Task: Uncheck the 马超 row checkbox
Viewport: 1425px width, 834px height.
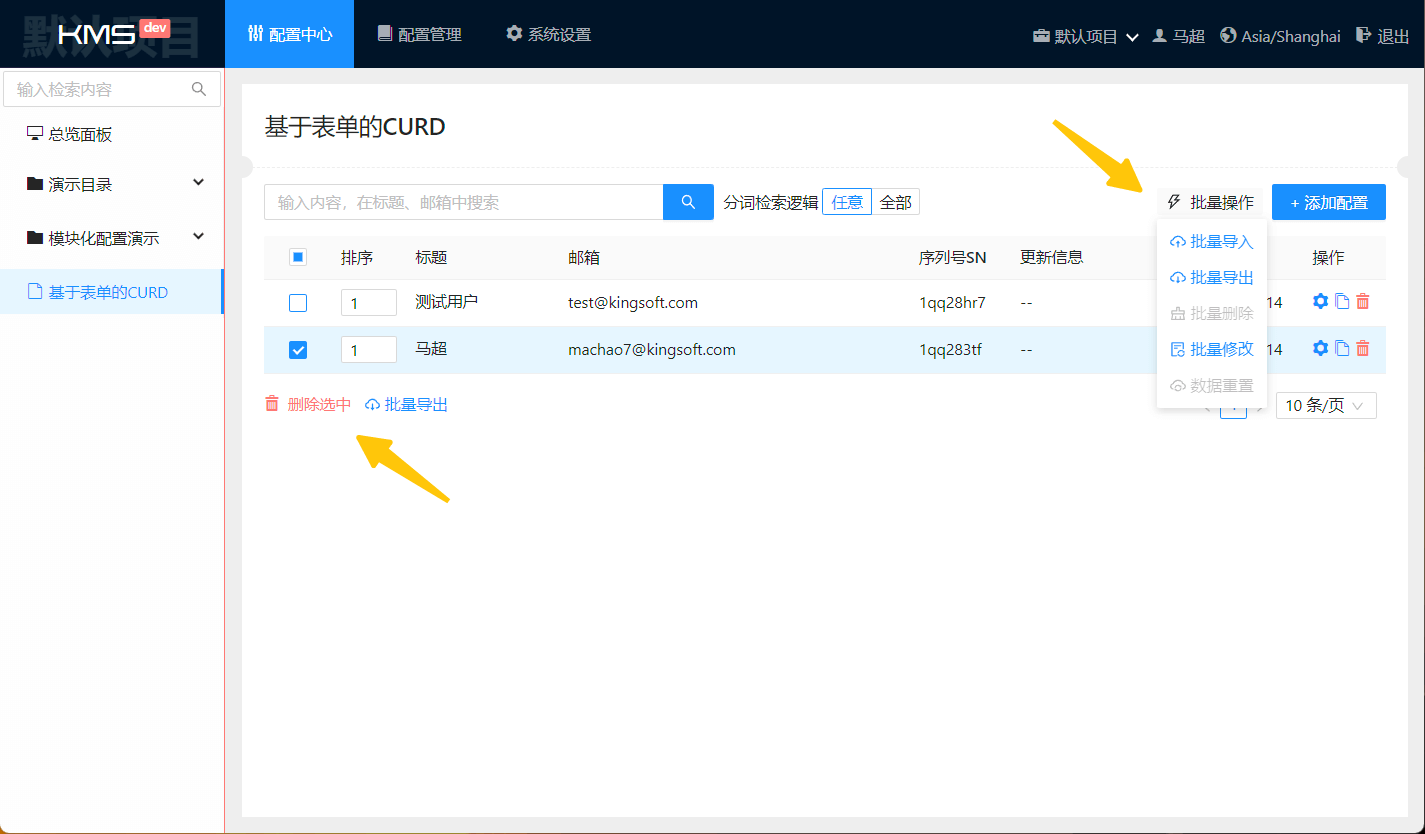Action: pyautogui.click(x=298, y=350)
